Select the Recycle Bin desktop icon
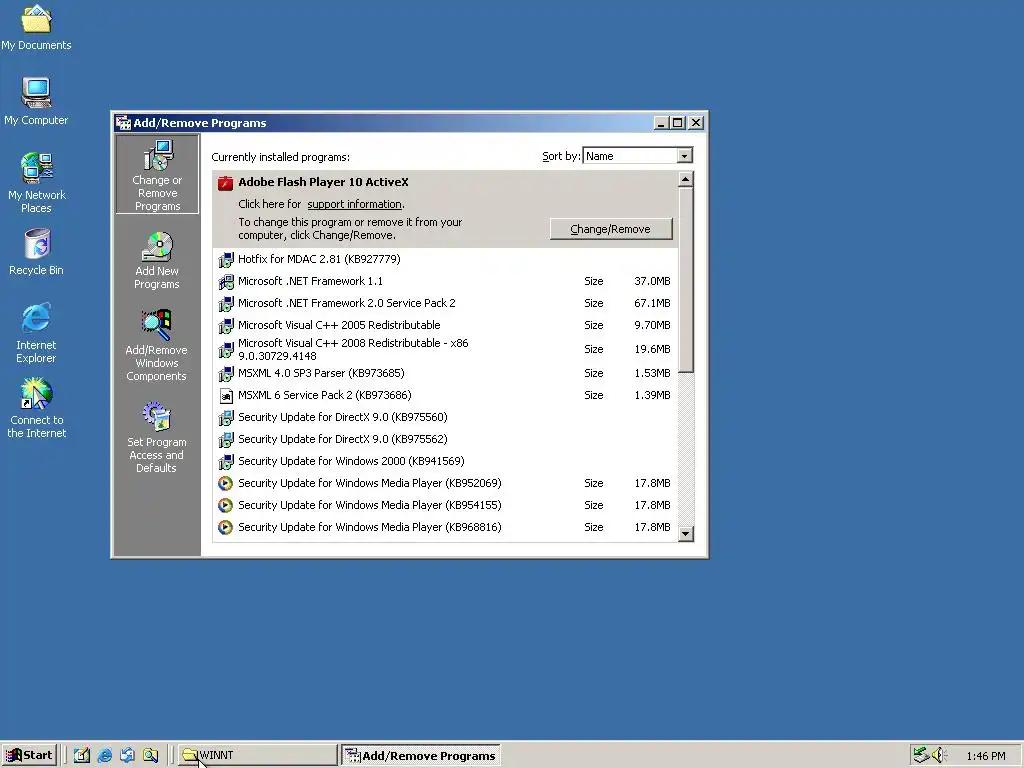1024x768 pixels. tap(37, 251)
